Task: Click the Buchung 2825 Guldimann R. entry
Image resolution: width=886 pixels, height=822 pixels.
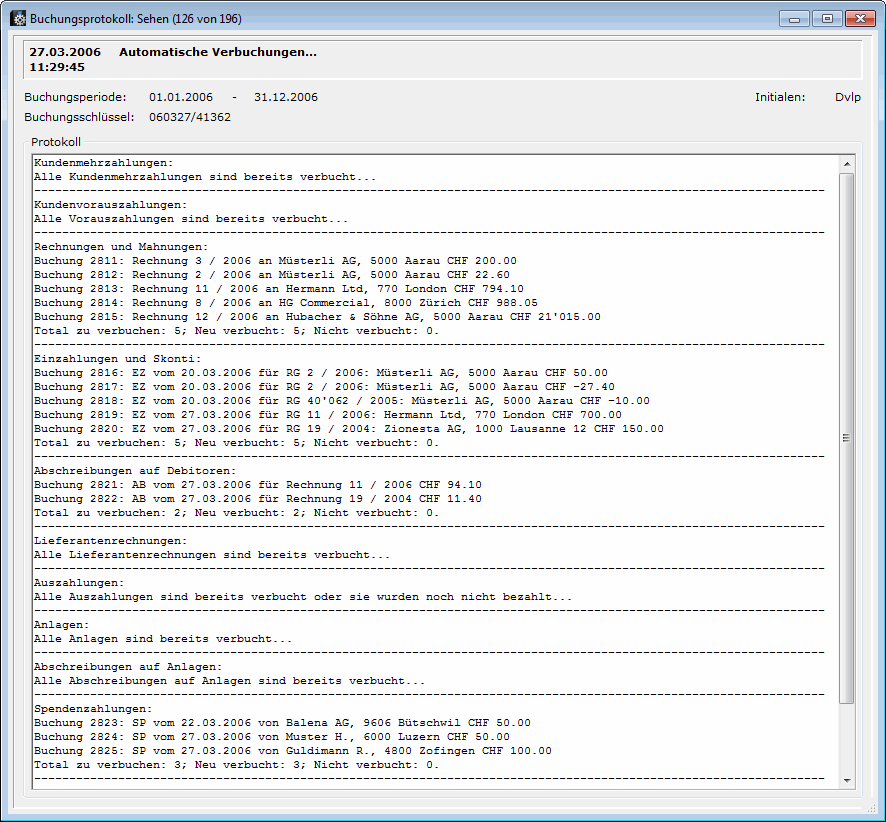Action: coord(292,750)
